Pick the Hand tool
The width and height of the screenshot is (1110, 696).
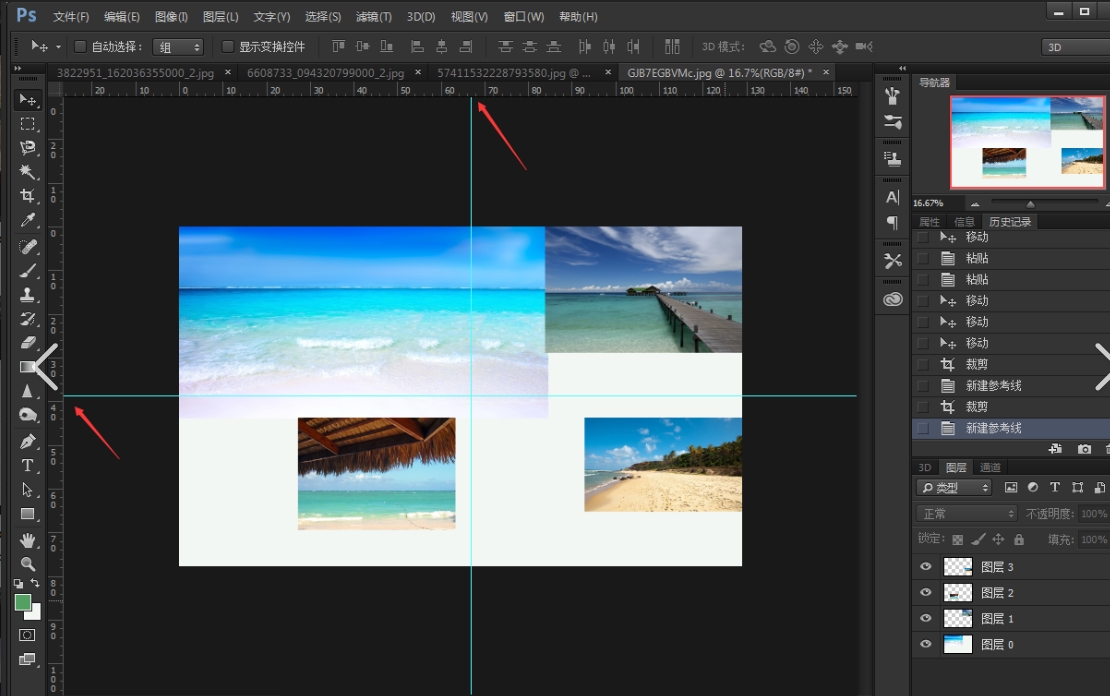[28, 540]
